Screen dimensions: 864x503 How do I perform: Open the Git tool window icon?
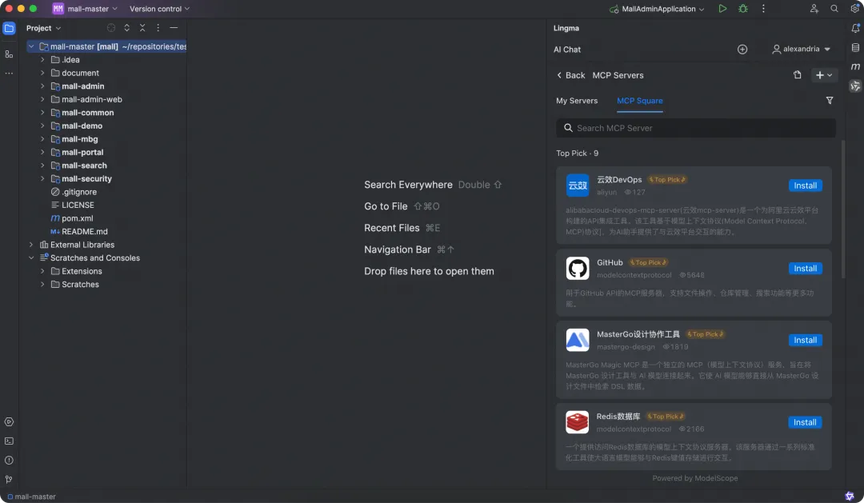coord(9,479)
